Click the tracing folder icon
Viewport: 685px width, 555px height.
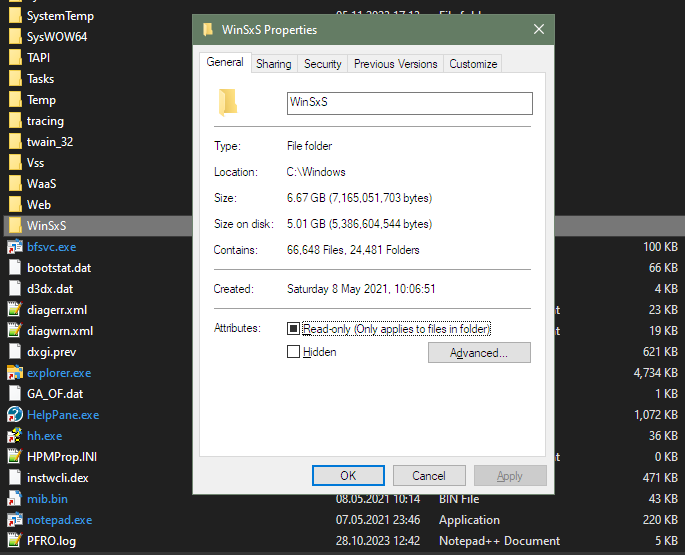[x=15, y=121]
